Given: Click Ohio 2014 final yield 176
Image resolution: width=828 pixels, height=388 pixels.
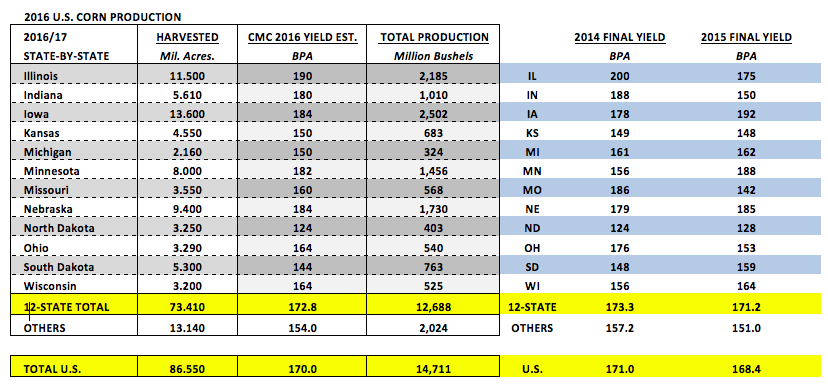Looking at the screenshot, I should pos(620,248).
